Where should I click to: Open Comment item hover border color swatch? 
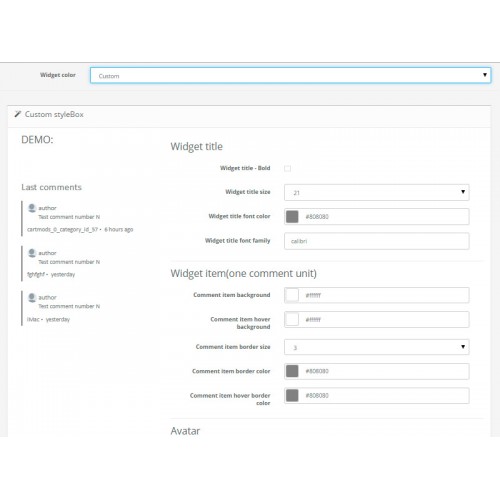pyautogui.click(x=292, y=395)
